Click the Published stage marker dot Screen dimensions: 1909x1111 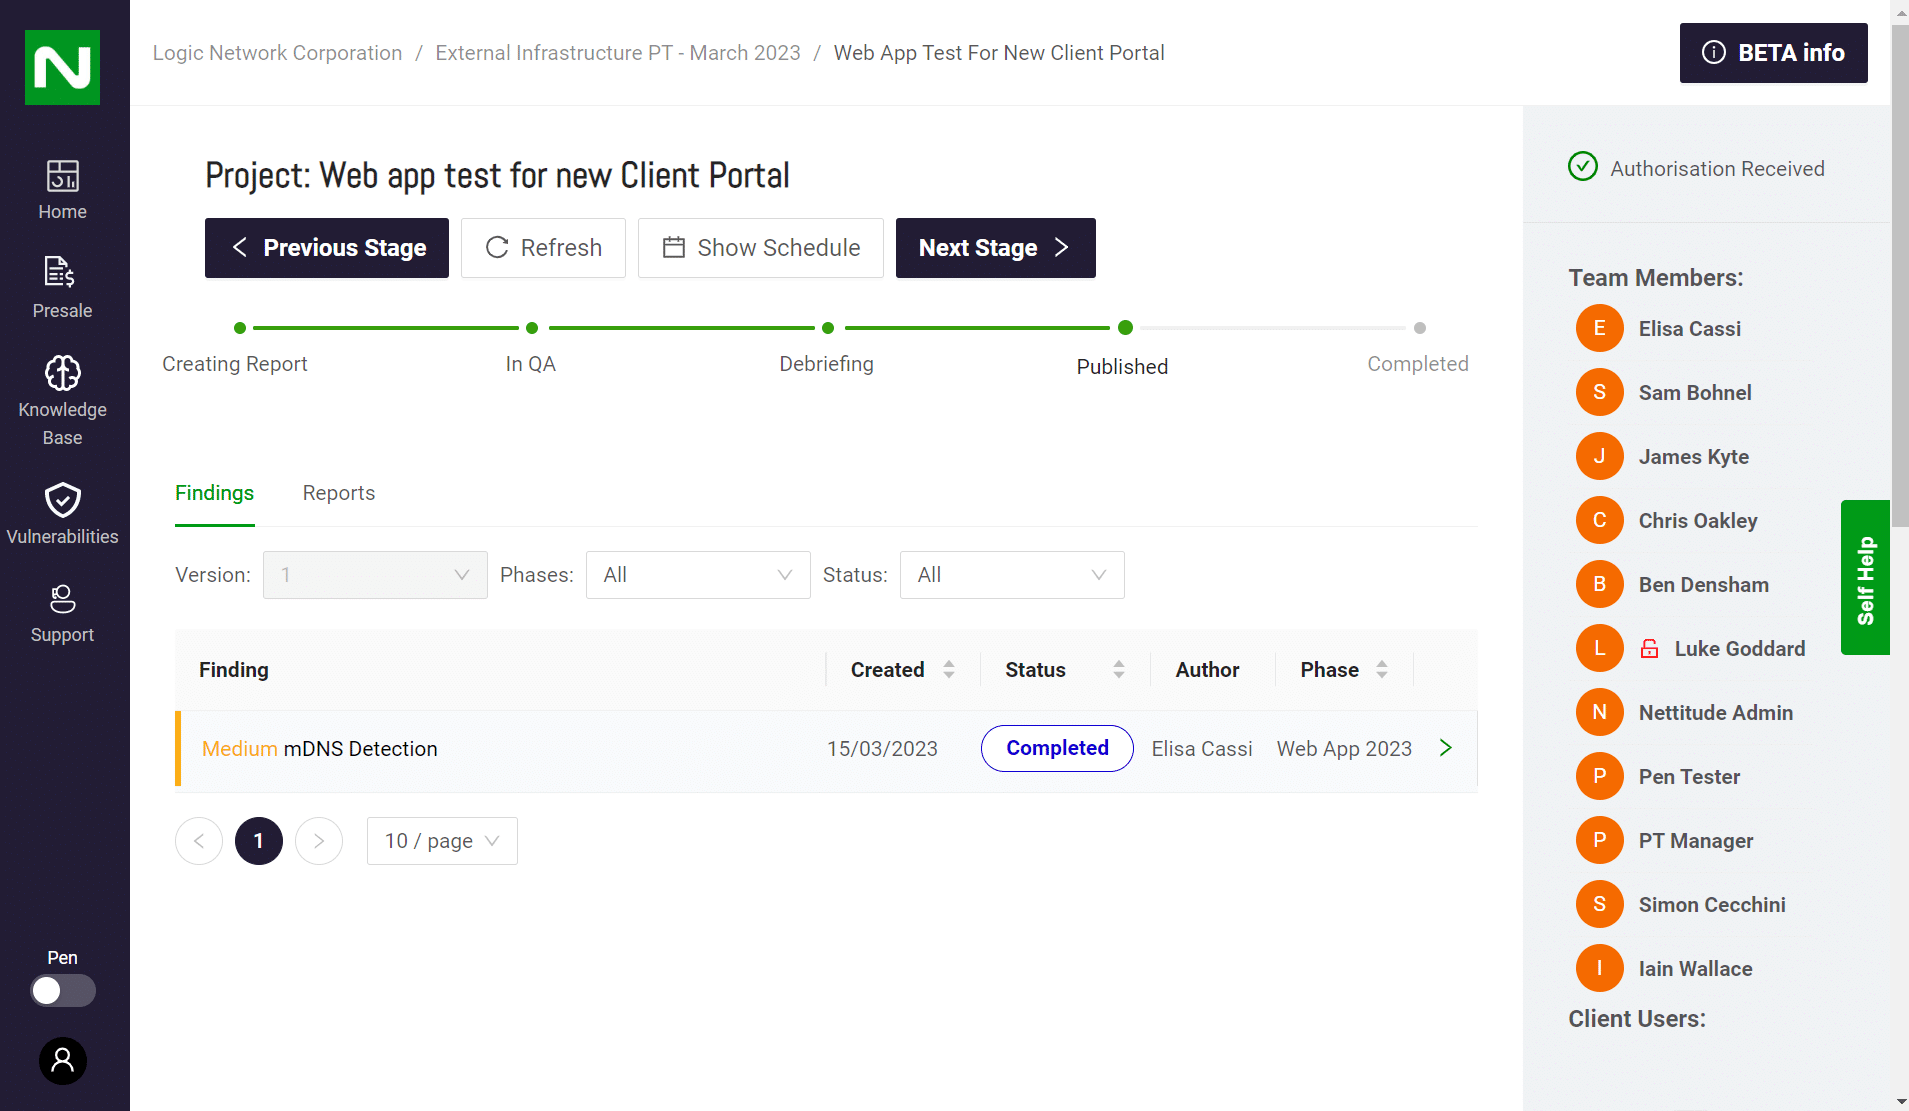(1124, 327)
